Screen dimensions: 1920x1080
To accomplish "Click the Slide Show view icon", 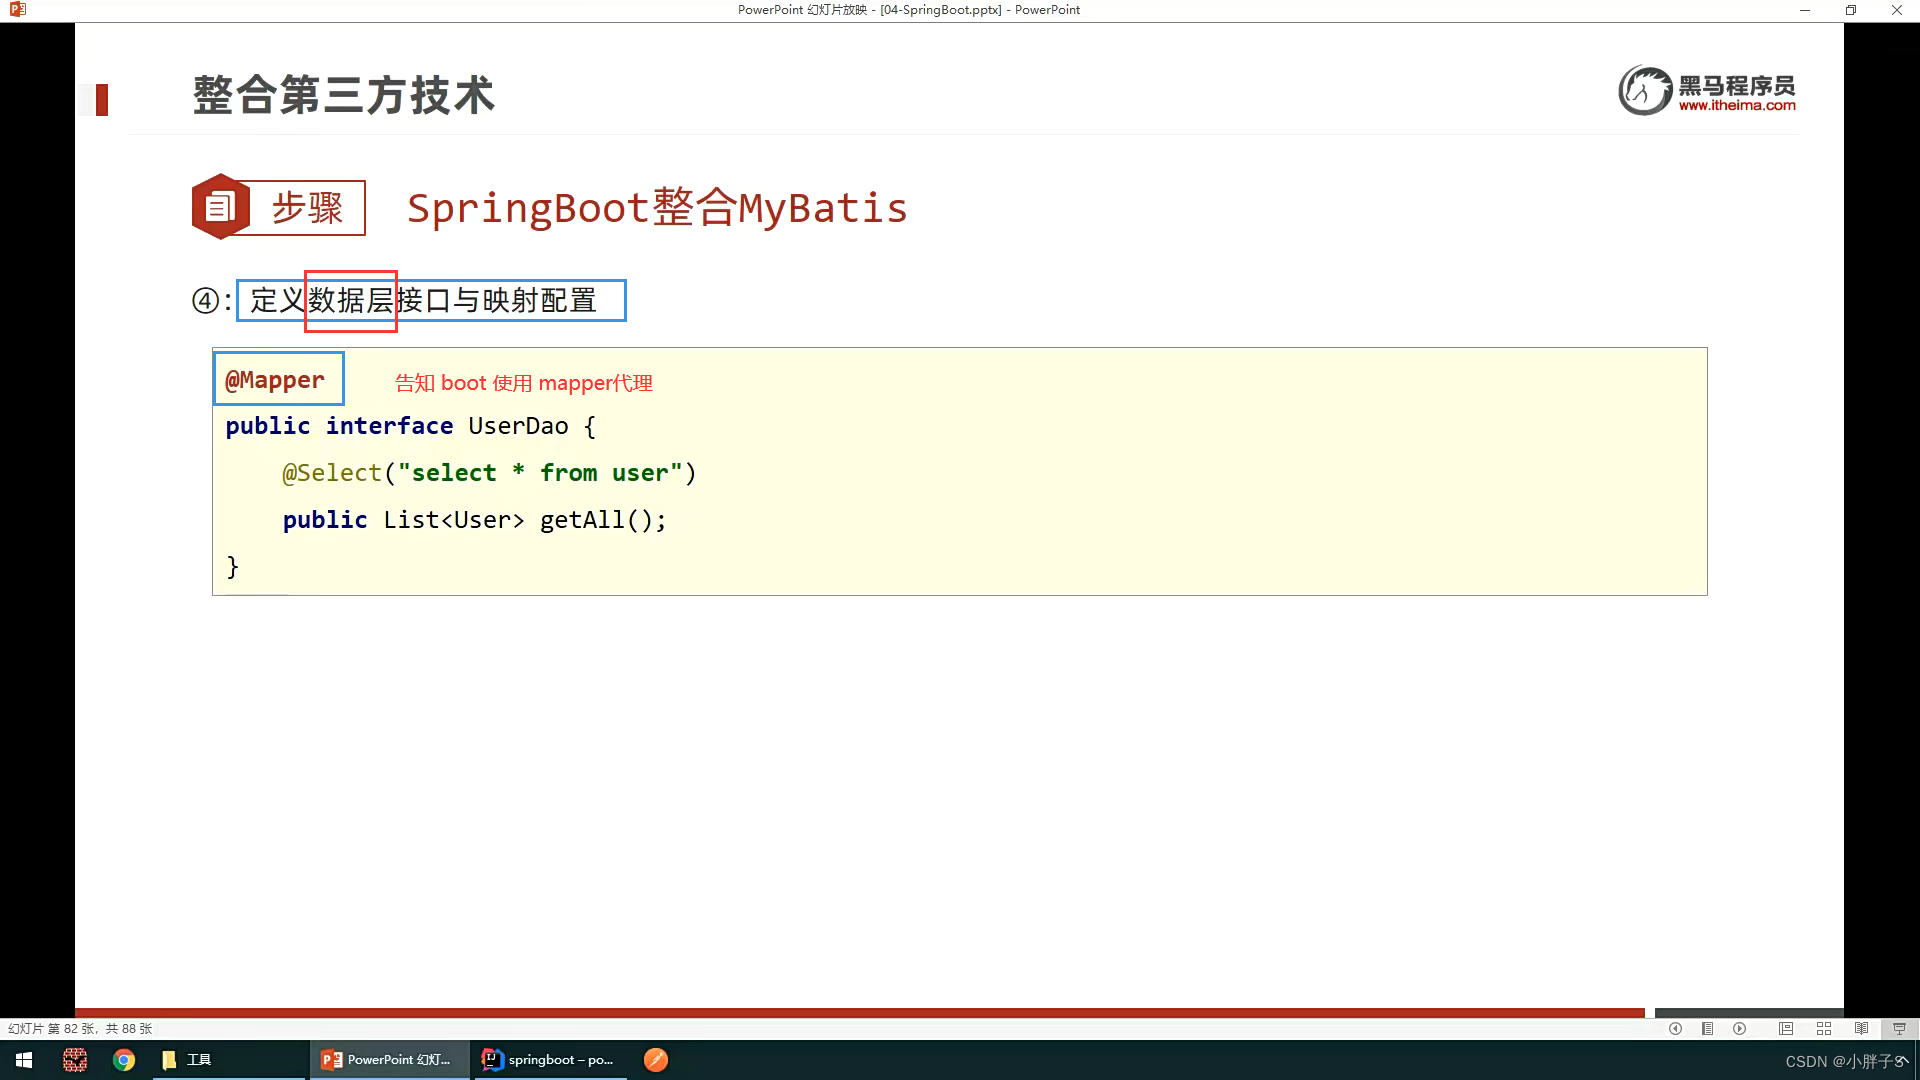I will (x=1899, y=1028).
